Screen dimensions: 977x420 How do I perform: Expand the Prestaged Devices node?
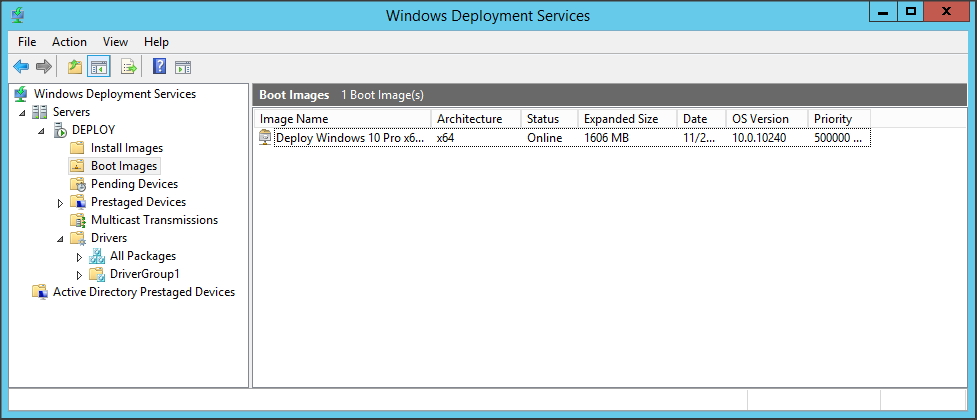[60, 203]
